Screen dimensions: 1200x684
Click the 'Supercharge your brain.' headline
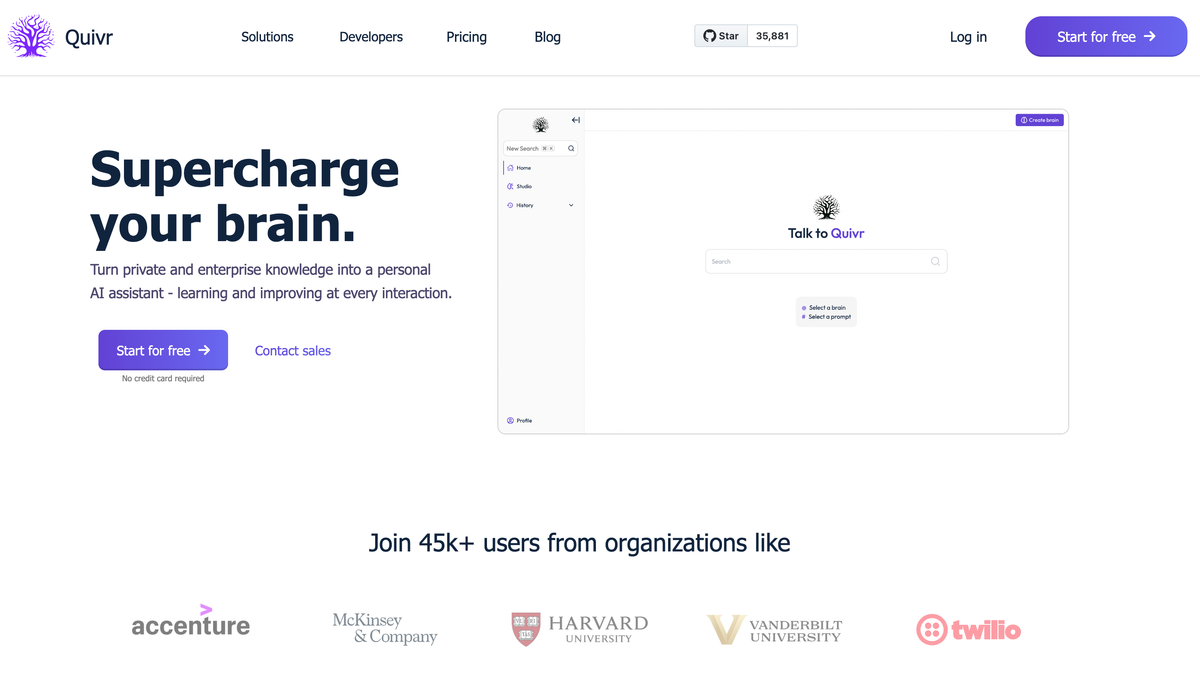click(x=245, y=198)
